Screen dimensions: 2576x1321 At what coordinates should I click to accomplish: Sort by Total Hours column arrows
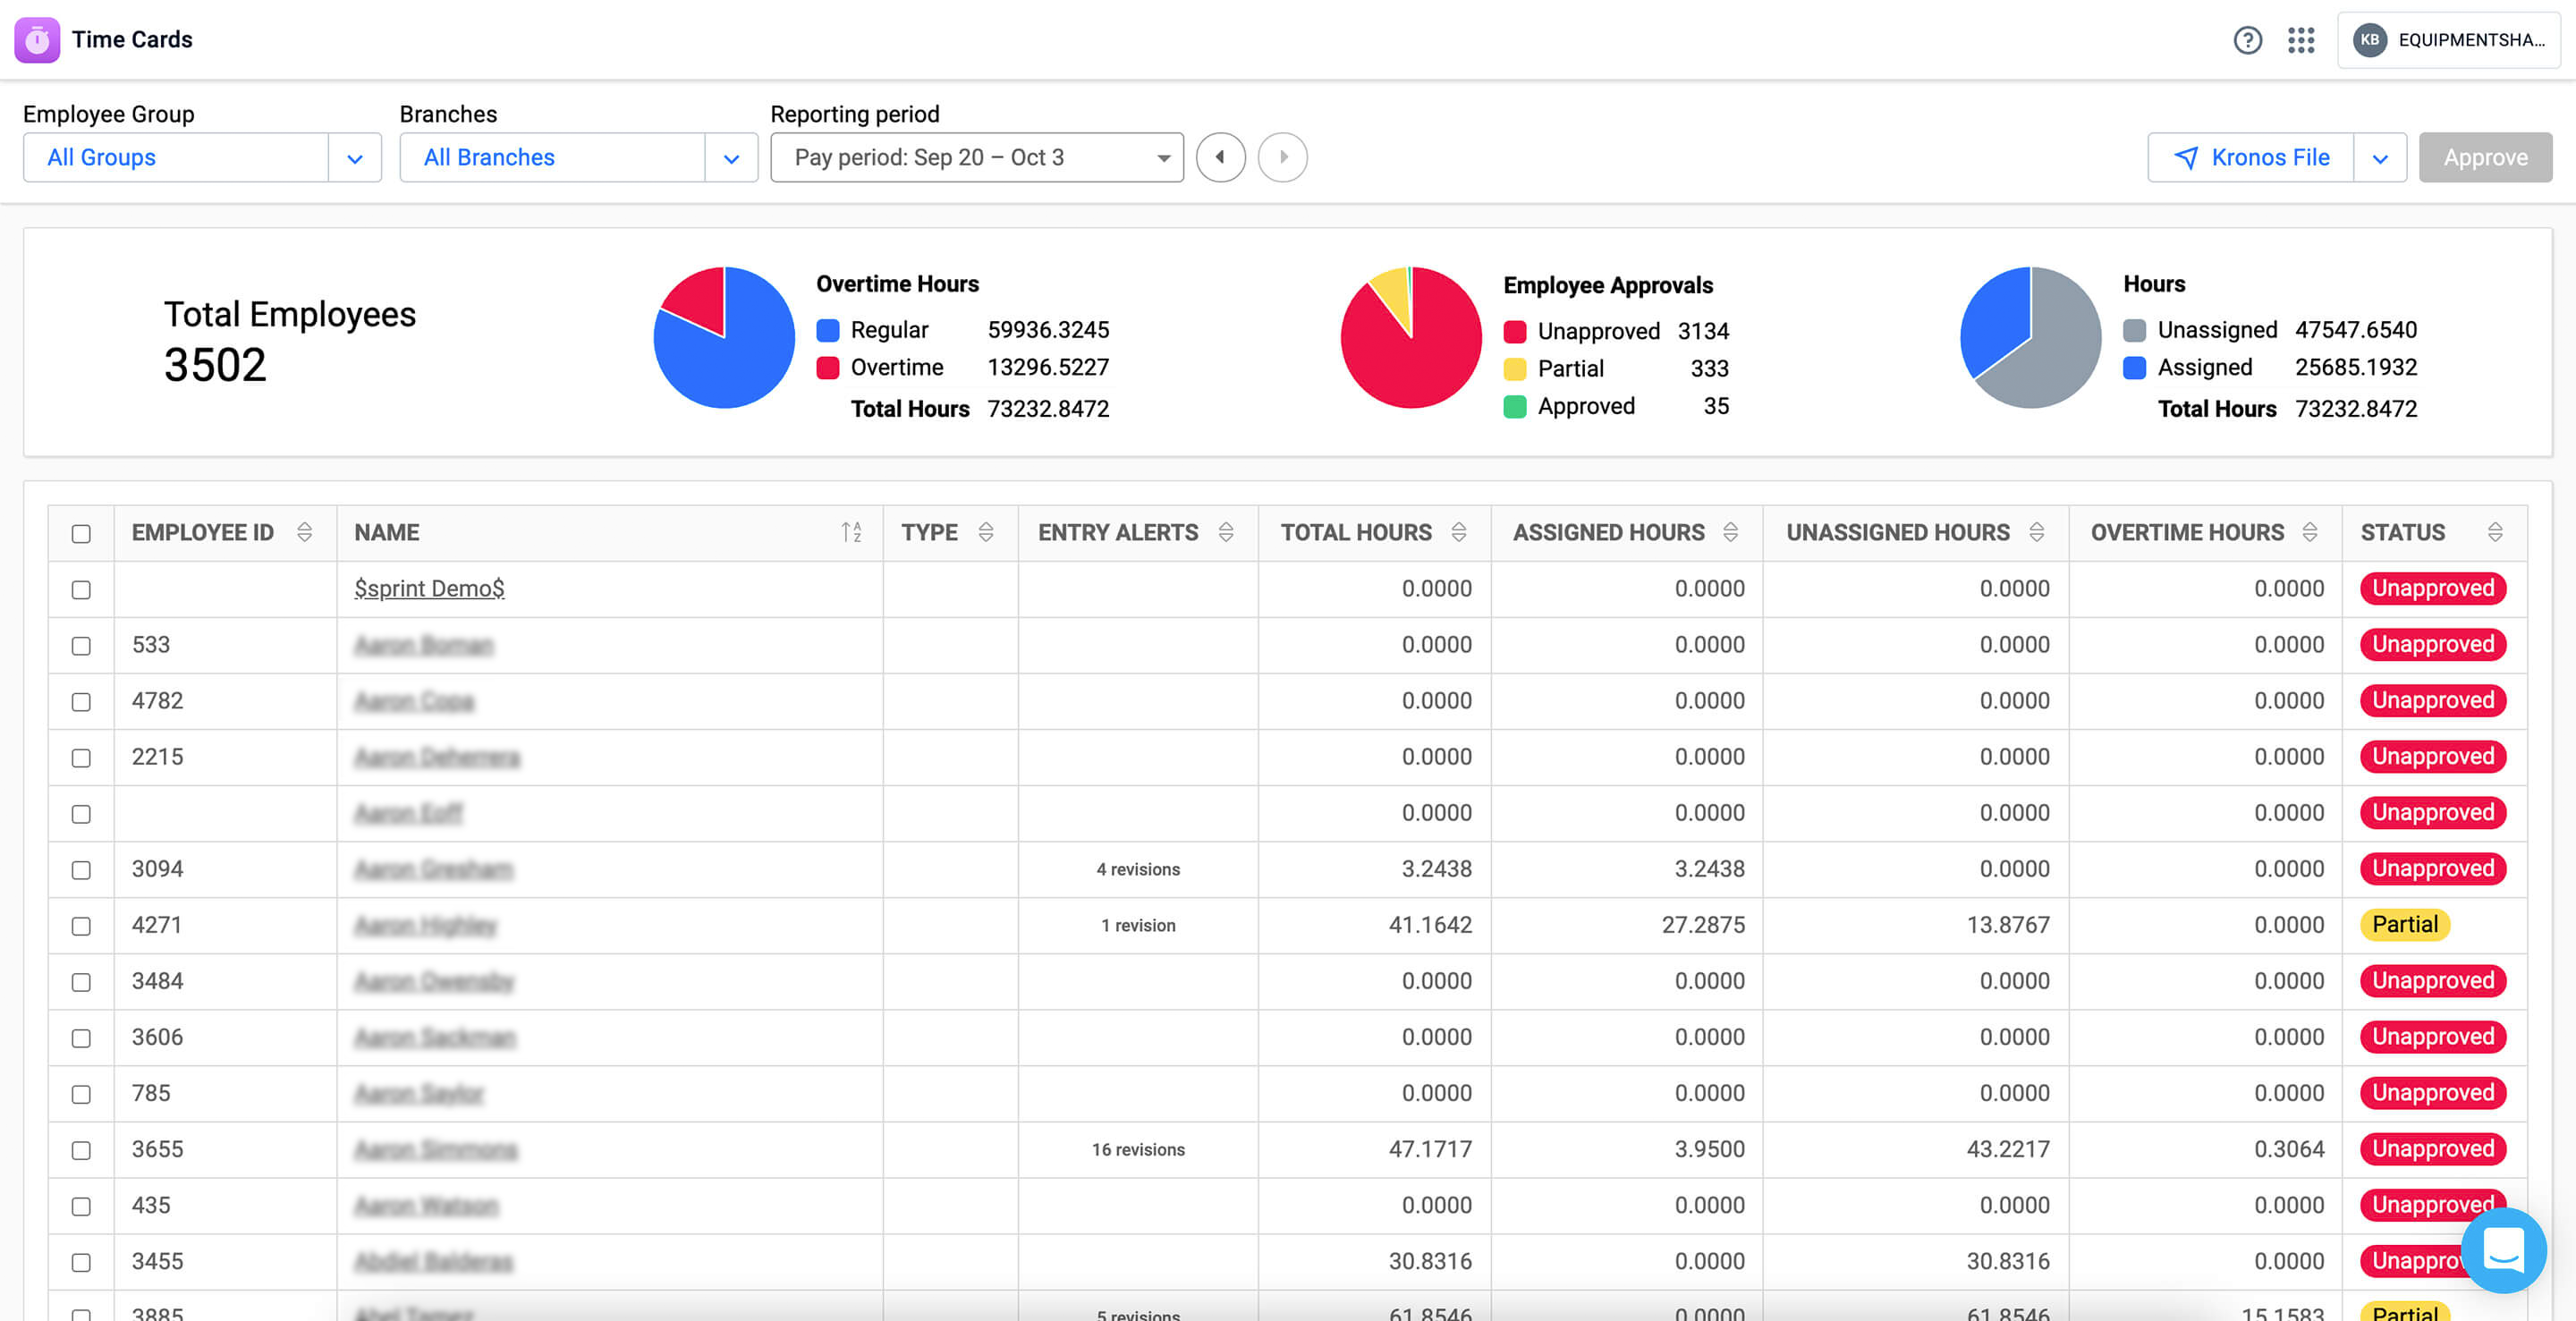coord(1458,532)
